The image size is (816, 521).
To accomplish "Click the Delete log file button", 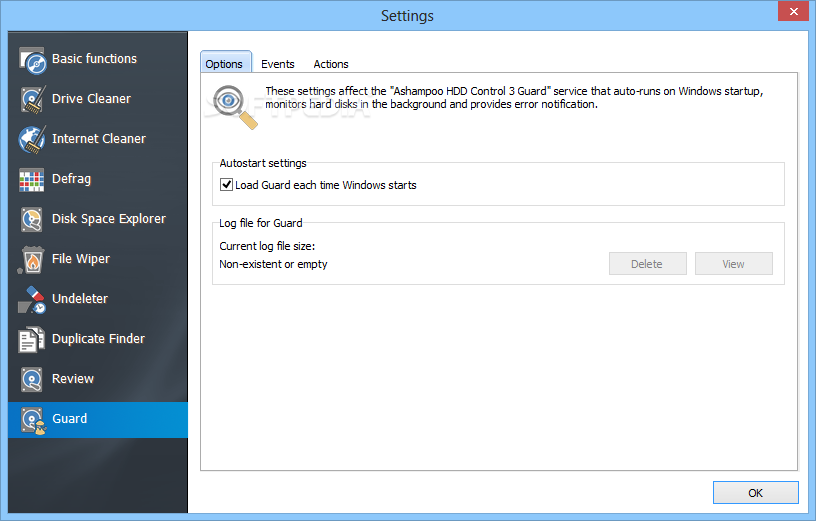I will pos(647,264).
